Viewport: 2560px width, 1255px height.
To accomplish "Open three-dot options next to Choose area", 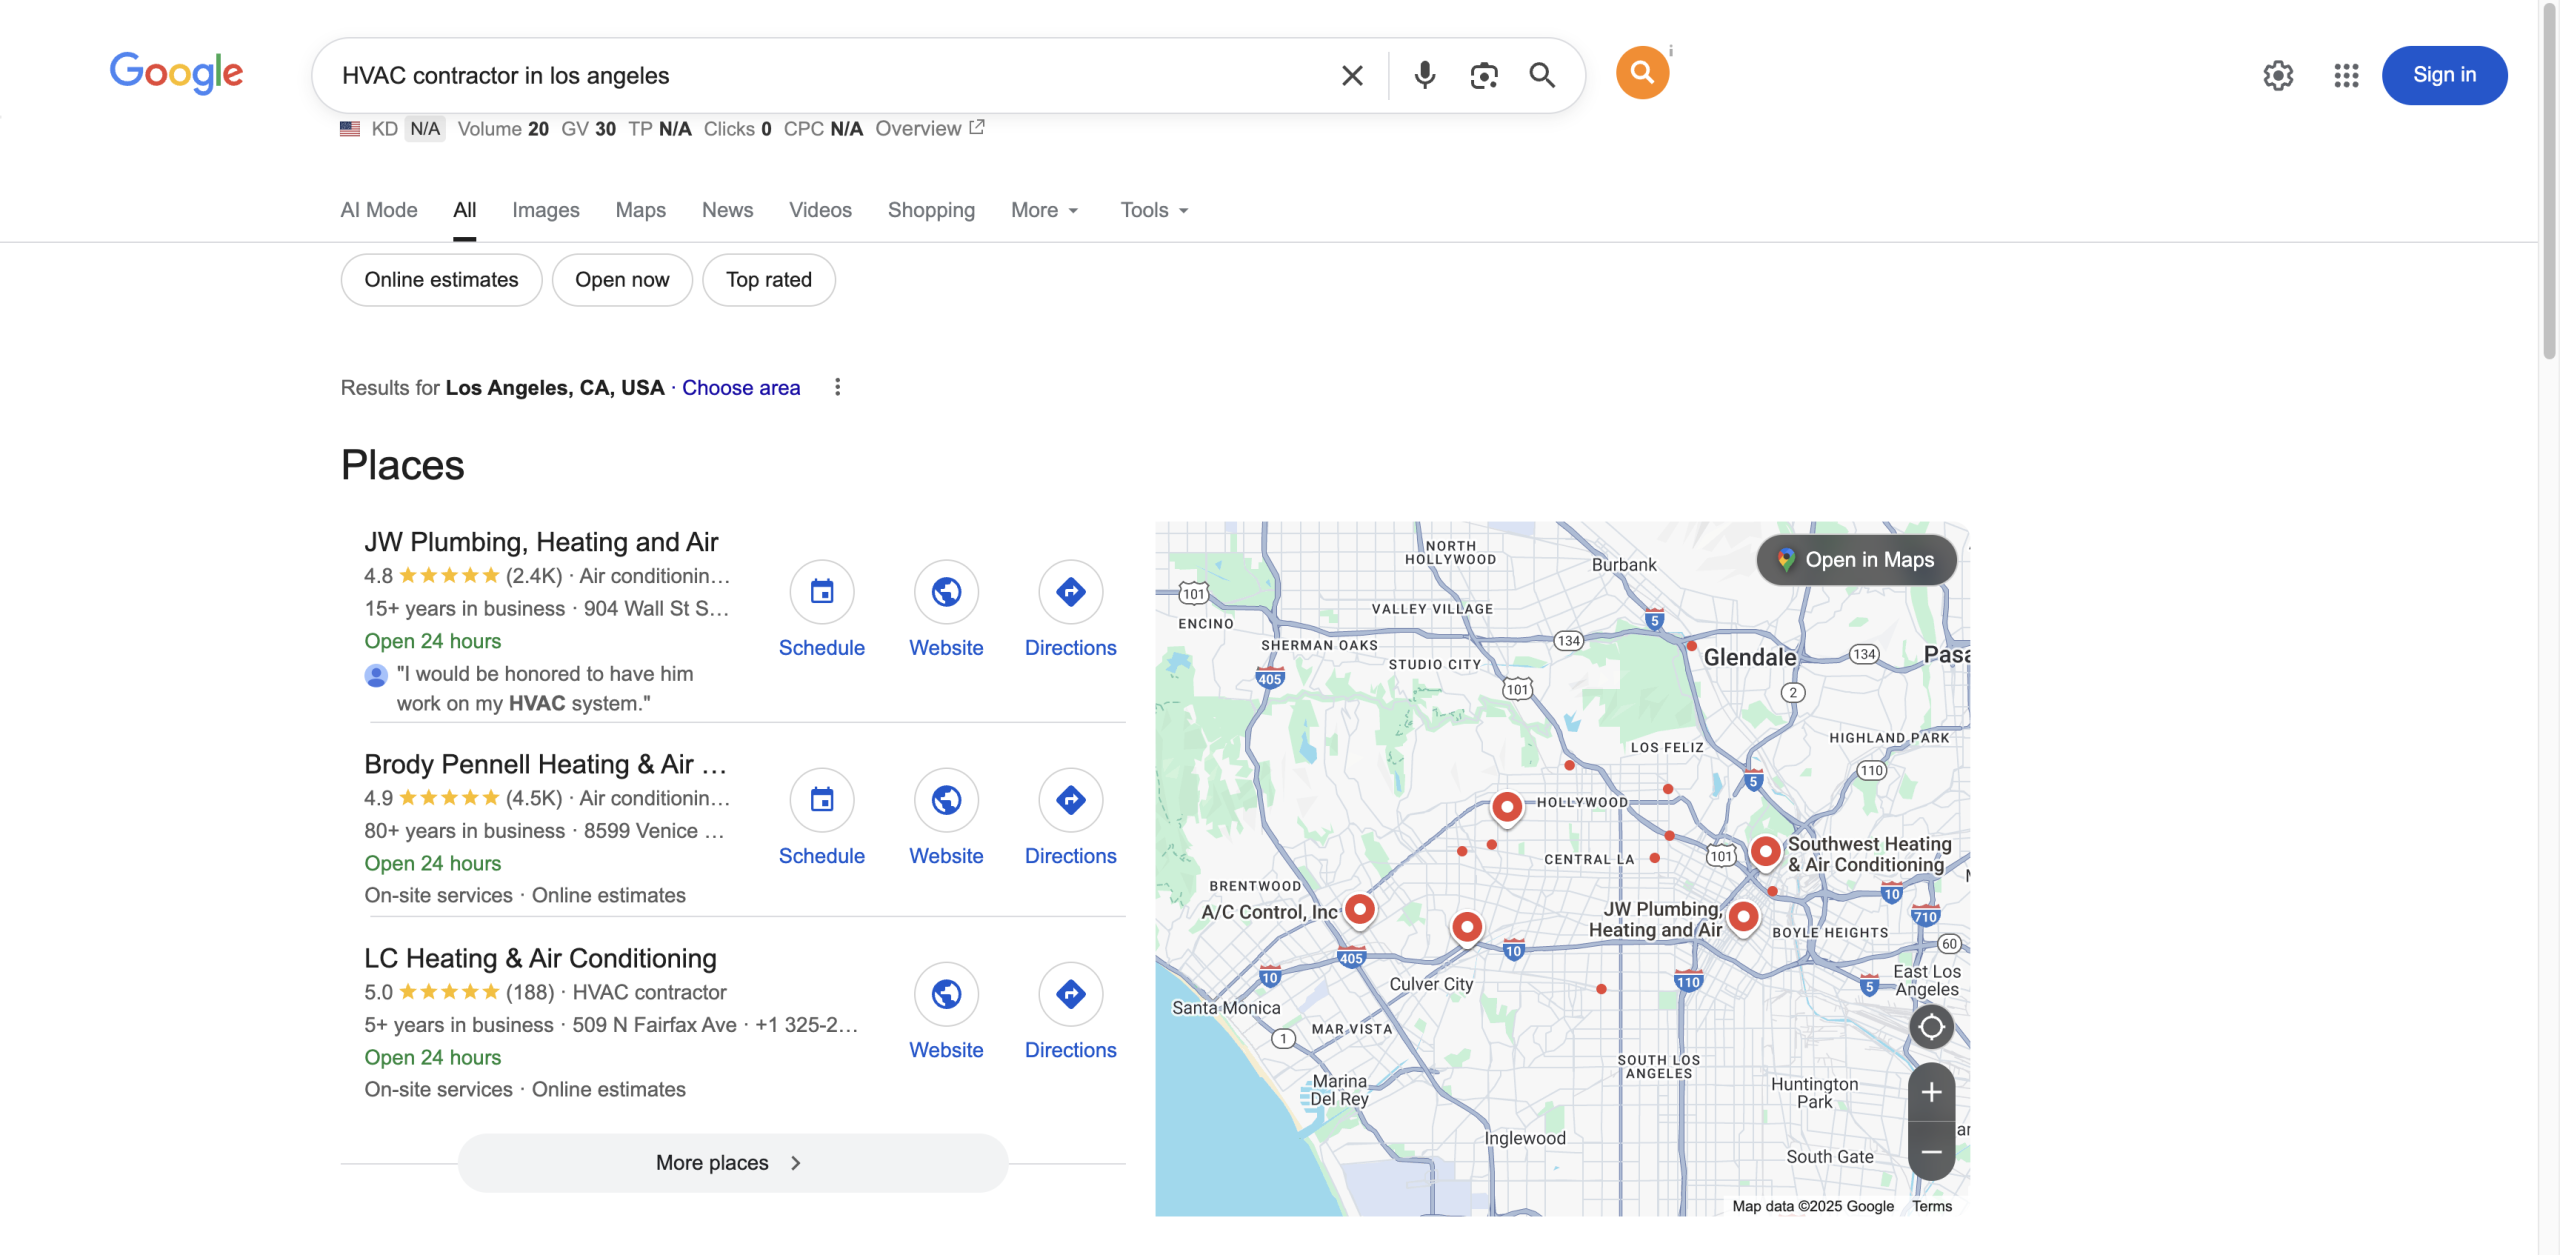I will 838,387.
